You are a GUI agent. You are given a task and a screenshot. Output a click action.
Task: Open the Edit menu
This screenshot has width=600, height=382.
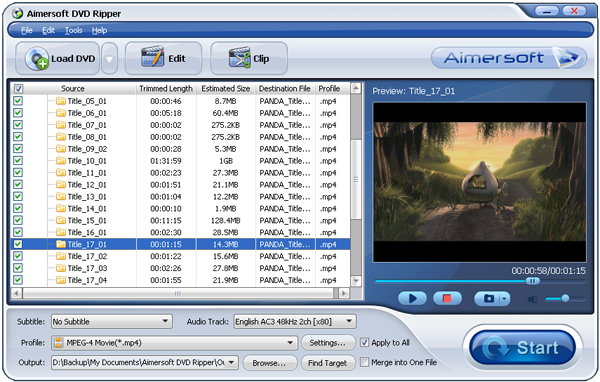(x=48, y=30)
